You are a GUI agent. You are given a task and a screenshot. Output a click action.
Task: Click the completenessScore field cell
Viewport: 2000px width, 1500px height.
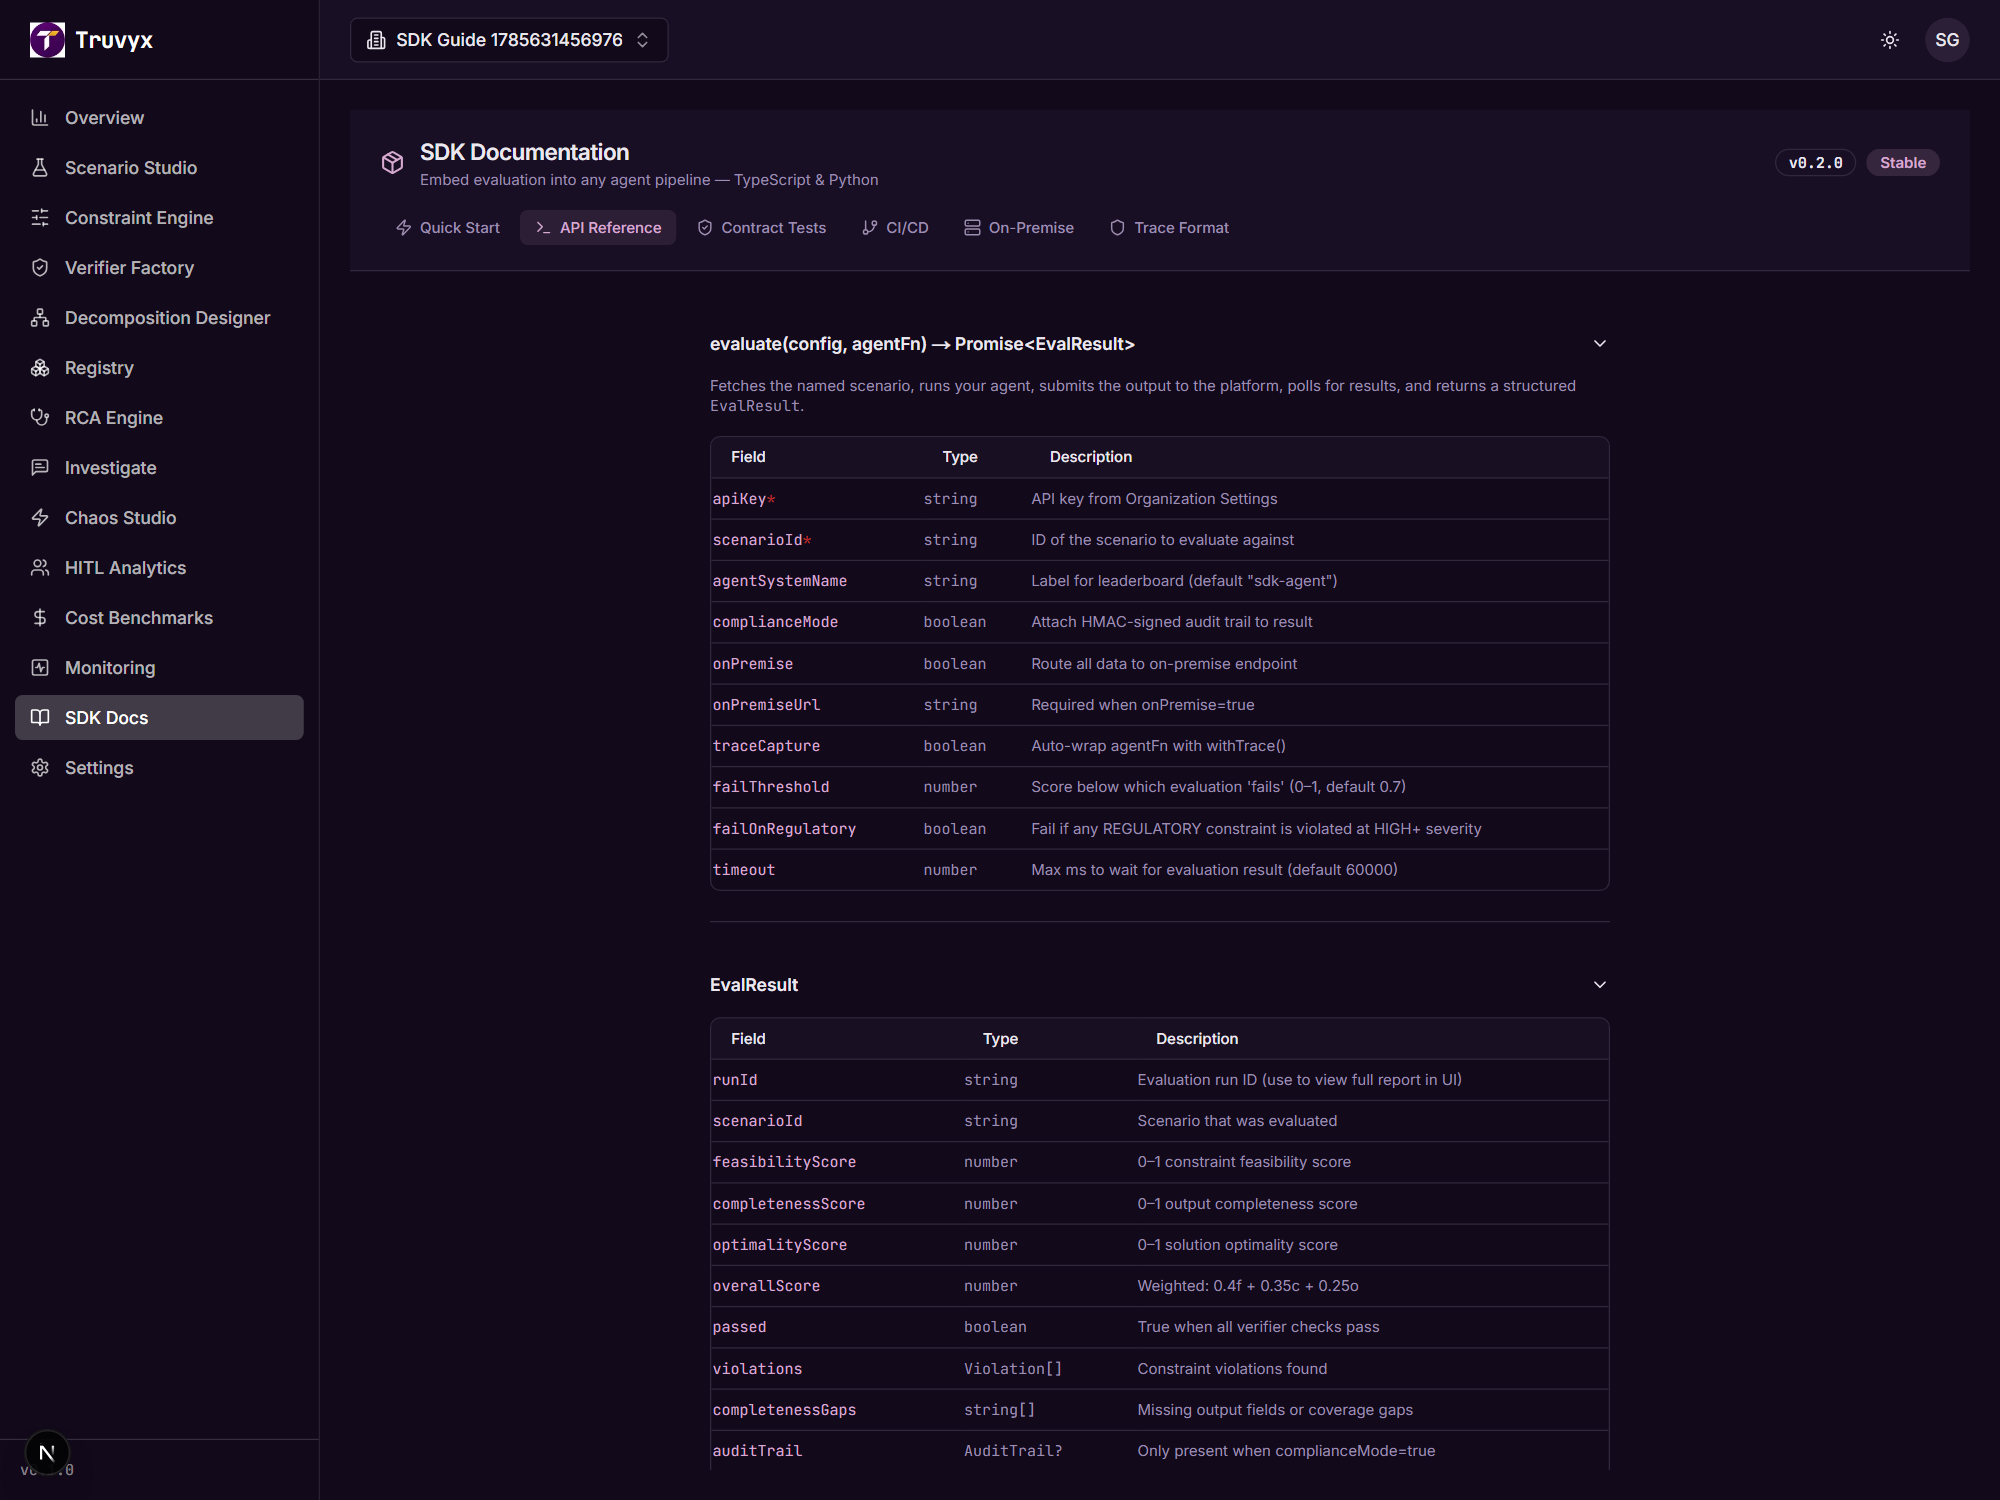pyautogui.click(x=789, y=1204)
